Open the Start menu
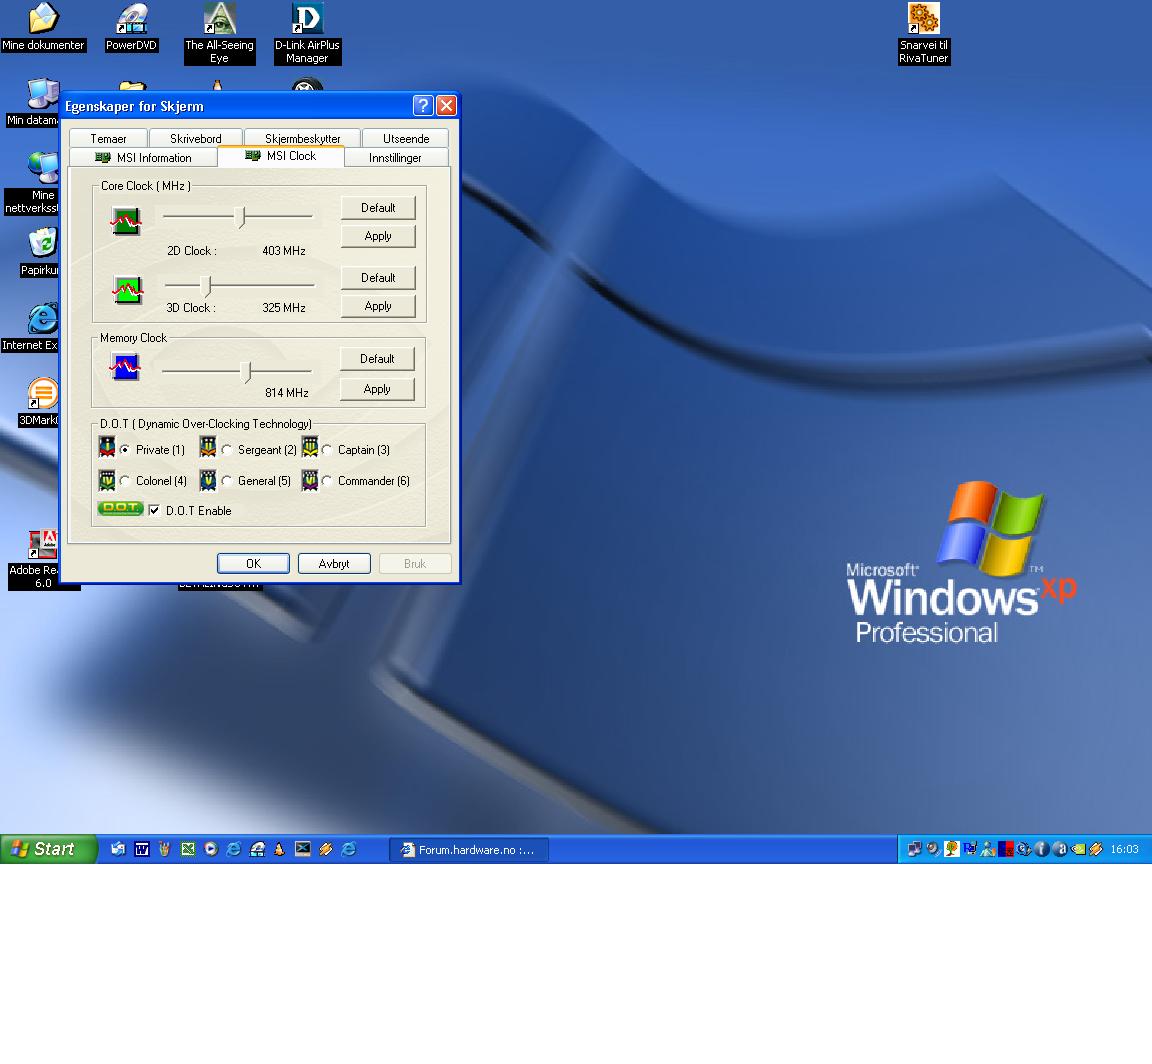Image resolution: width=1152 pixels, height=1064 pixels. (48, 849)
